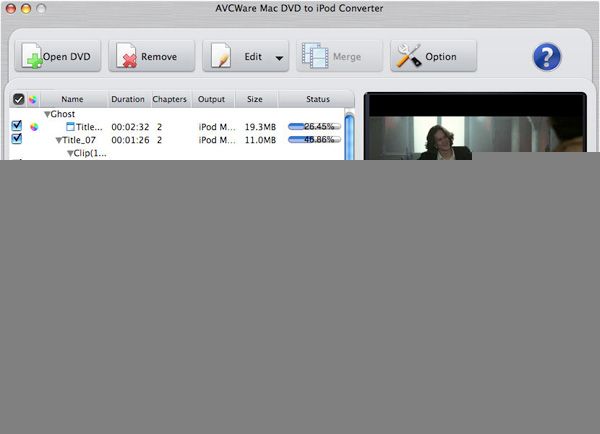600x434 pixels.
Task: Click the Edit pencil page icon
Action: pos(221,56)
